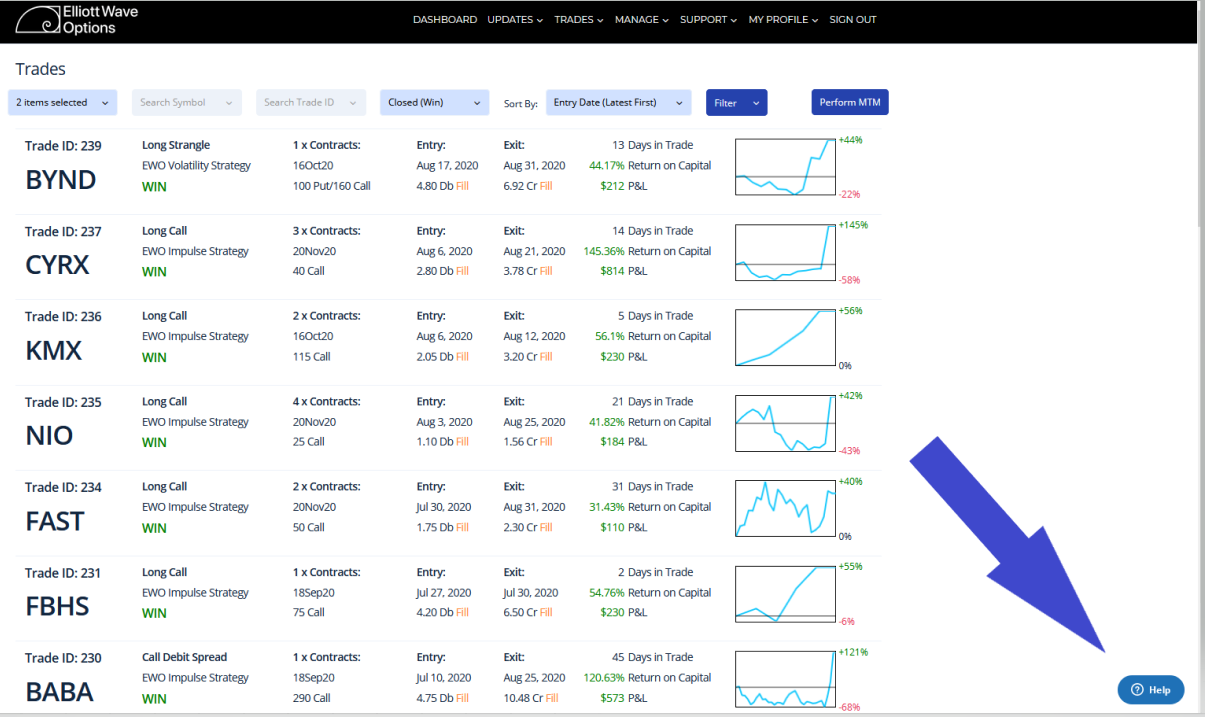
Task: Open the Support menu
Action: pyautogui.click(x=709, y=20)
